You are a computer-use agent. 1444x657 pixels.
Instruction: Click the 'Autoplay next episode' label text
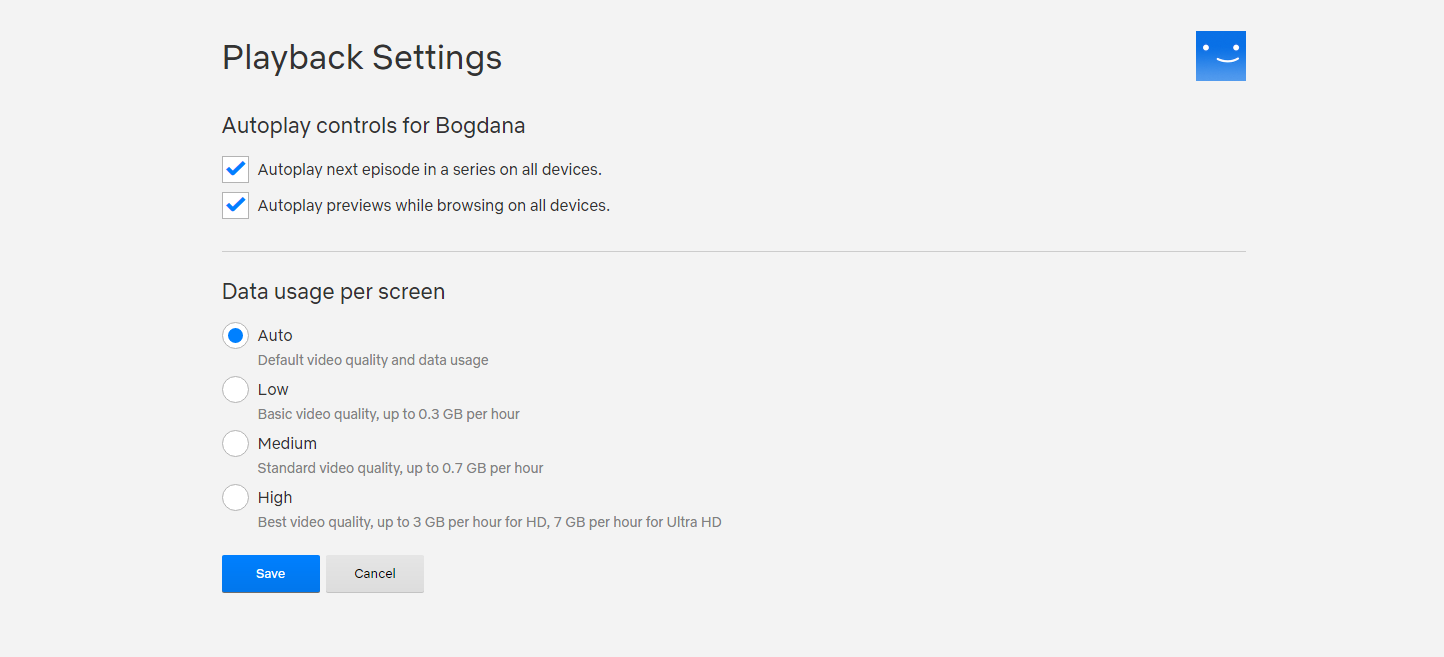click(430, 169)
